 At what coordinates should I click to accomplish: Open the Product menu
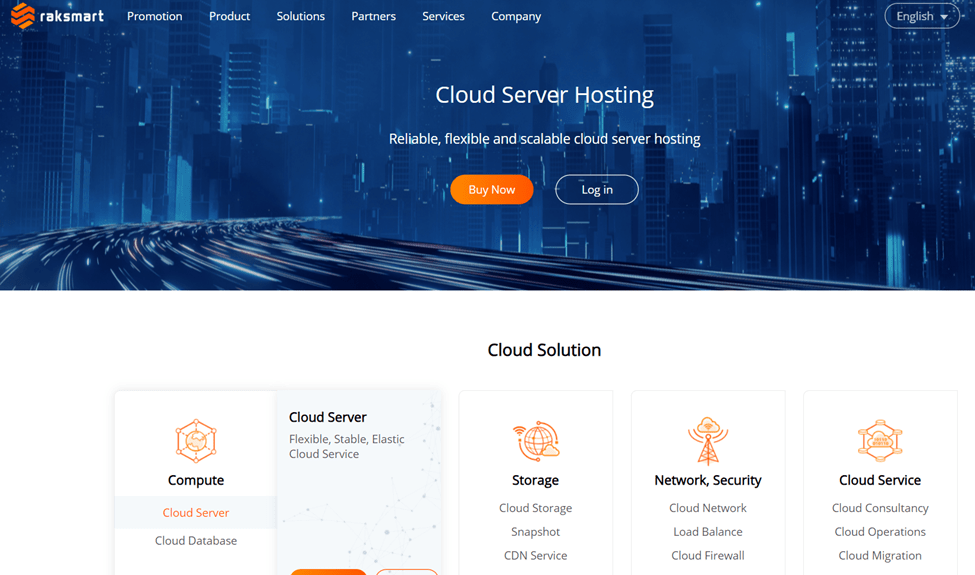(230, 16)
